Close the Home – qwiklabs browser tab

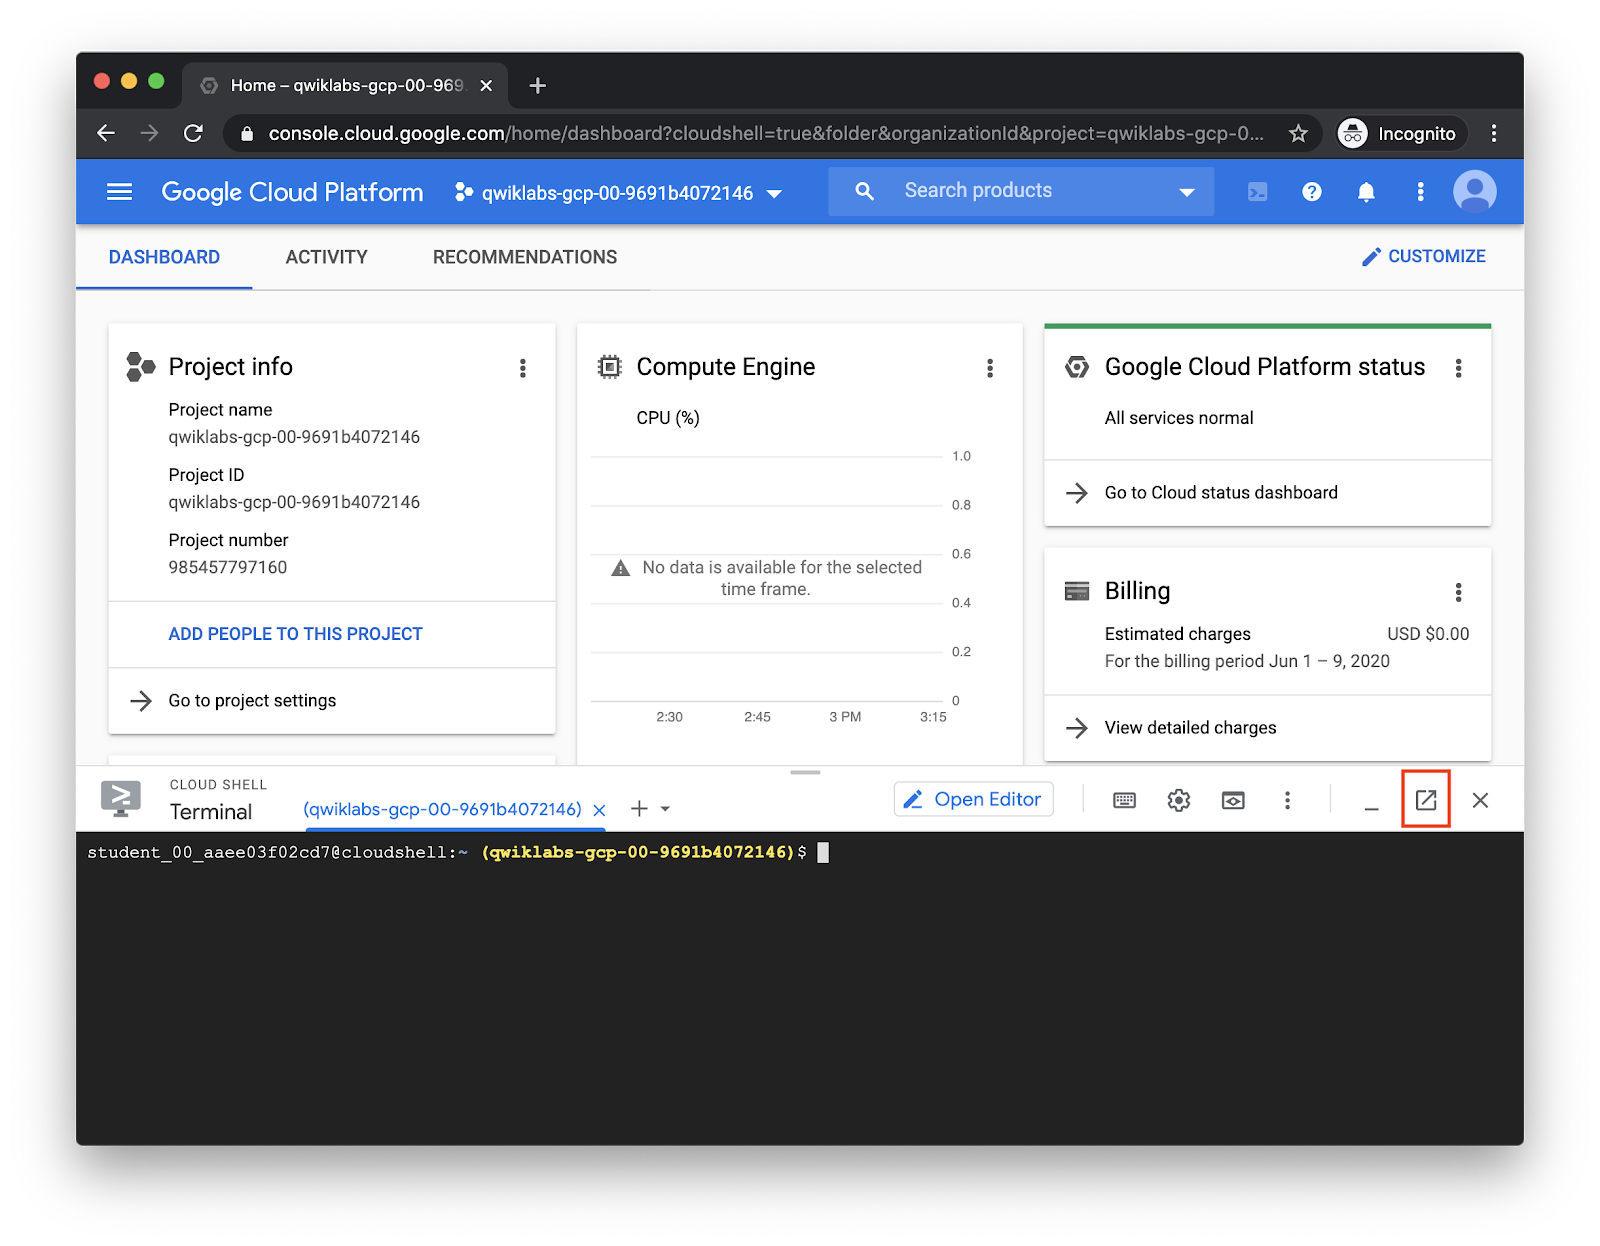(x=486, y=86)
